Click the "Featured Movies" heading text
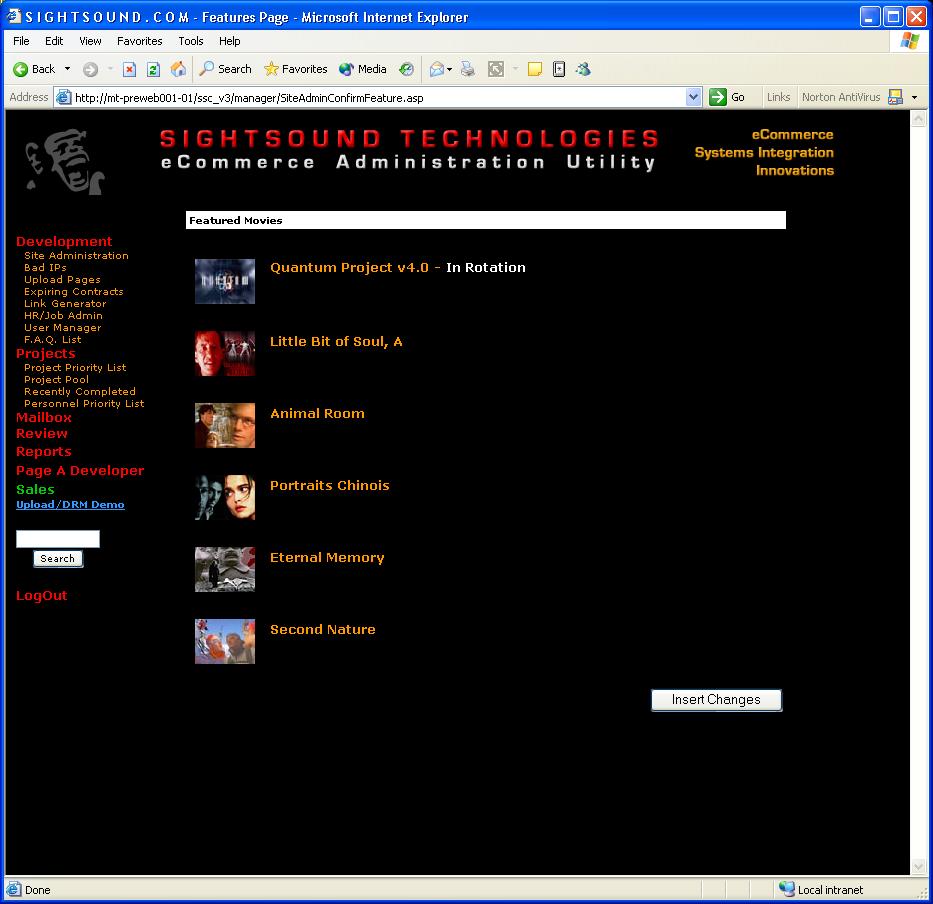 pyautogui.click(x=236, y=221)
